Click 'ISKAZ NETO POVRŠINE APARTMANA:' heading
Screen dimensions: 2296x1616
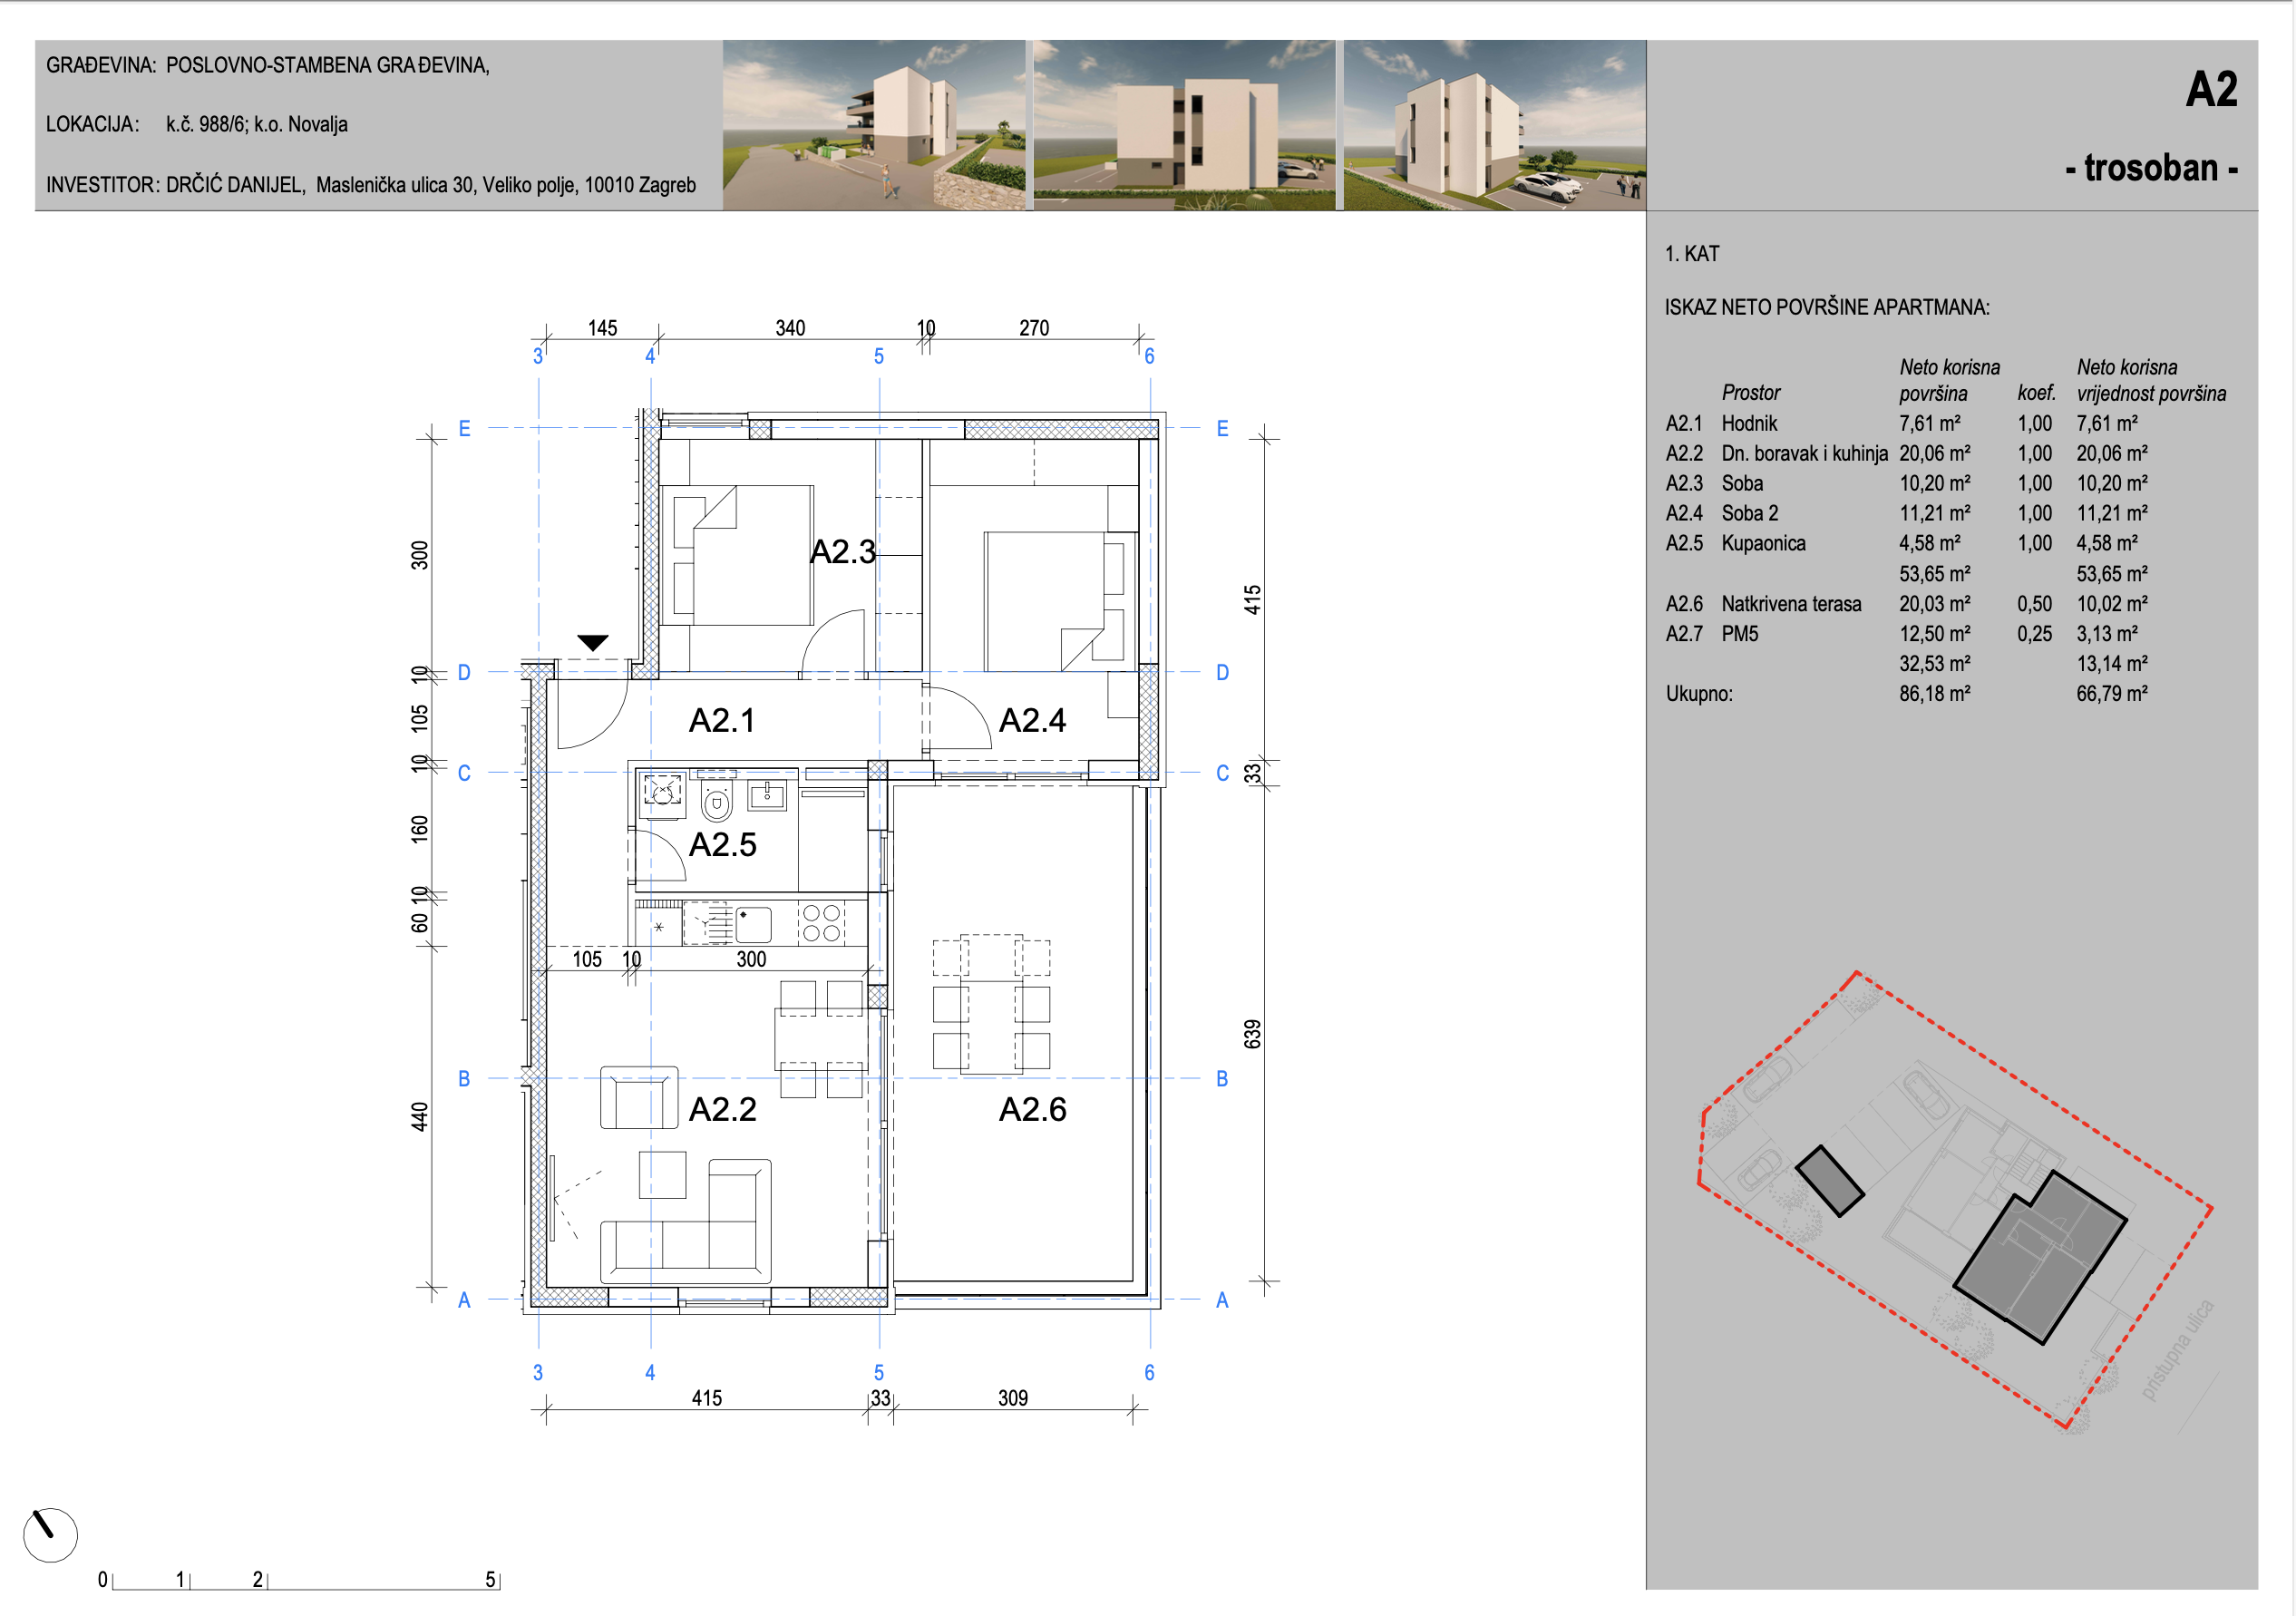(1827, 307)
